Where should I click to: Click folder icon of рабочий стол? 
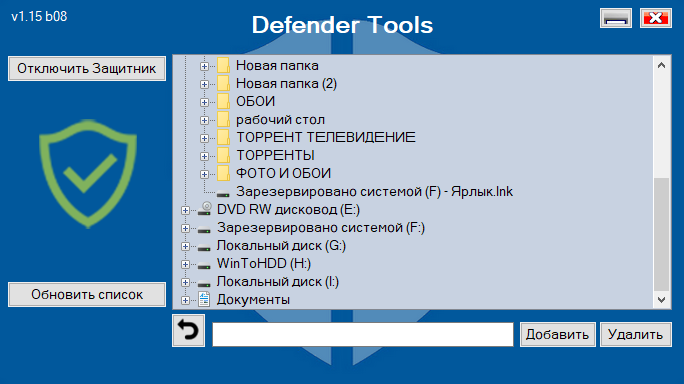pos(223,120)
